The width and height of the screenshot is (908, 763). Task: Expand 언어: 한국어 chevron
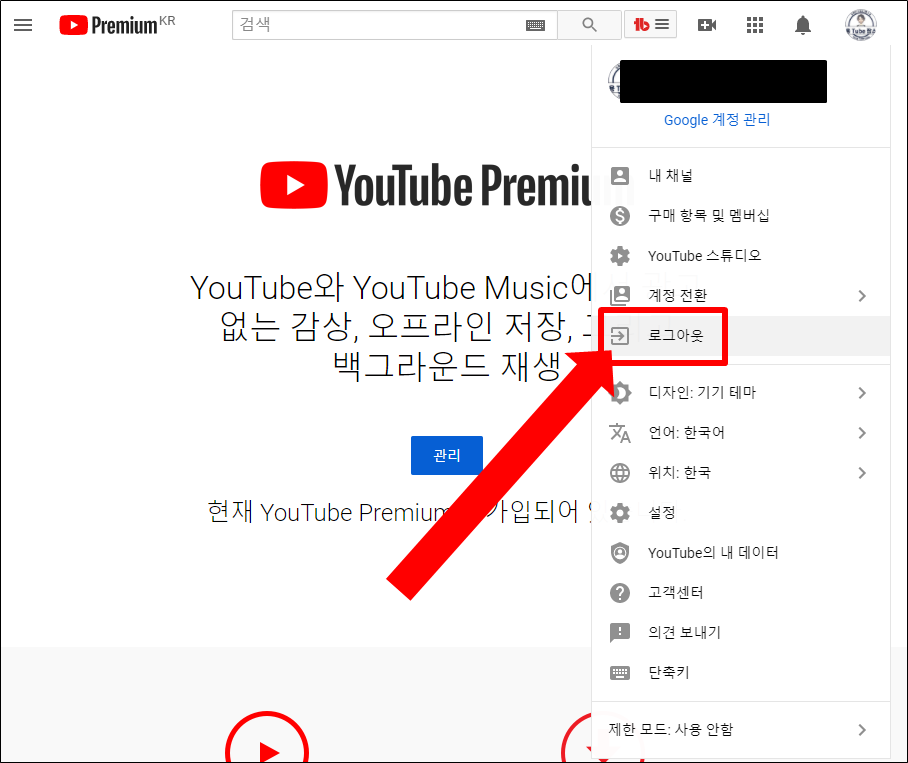[862, 432]
